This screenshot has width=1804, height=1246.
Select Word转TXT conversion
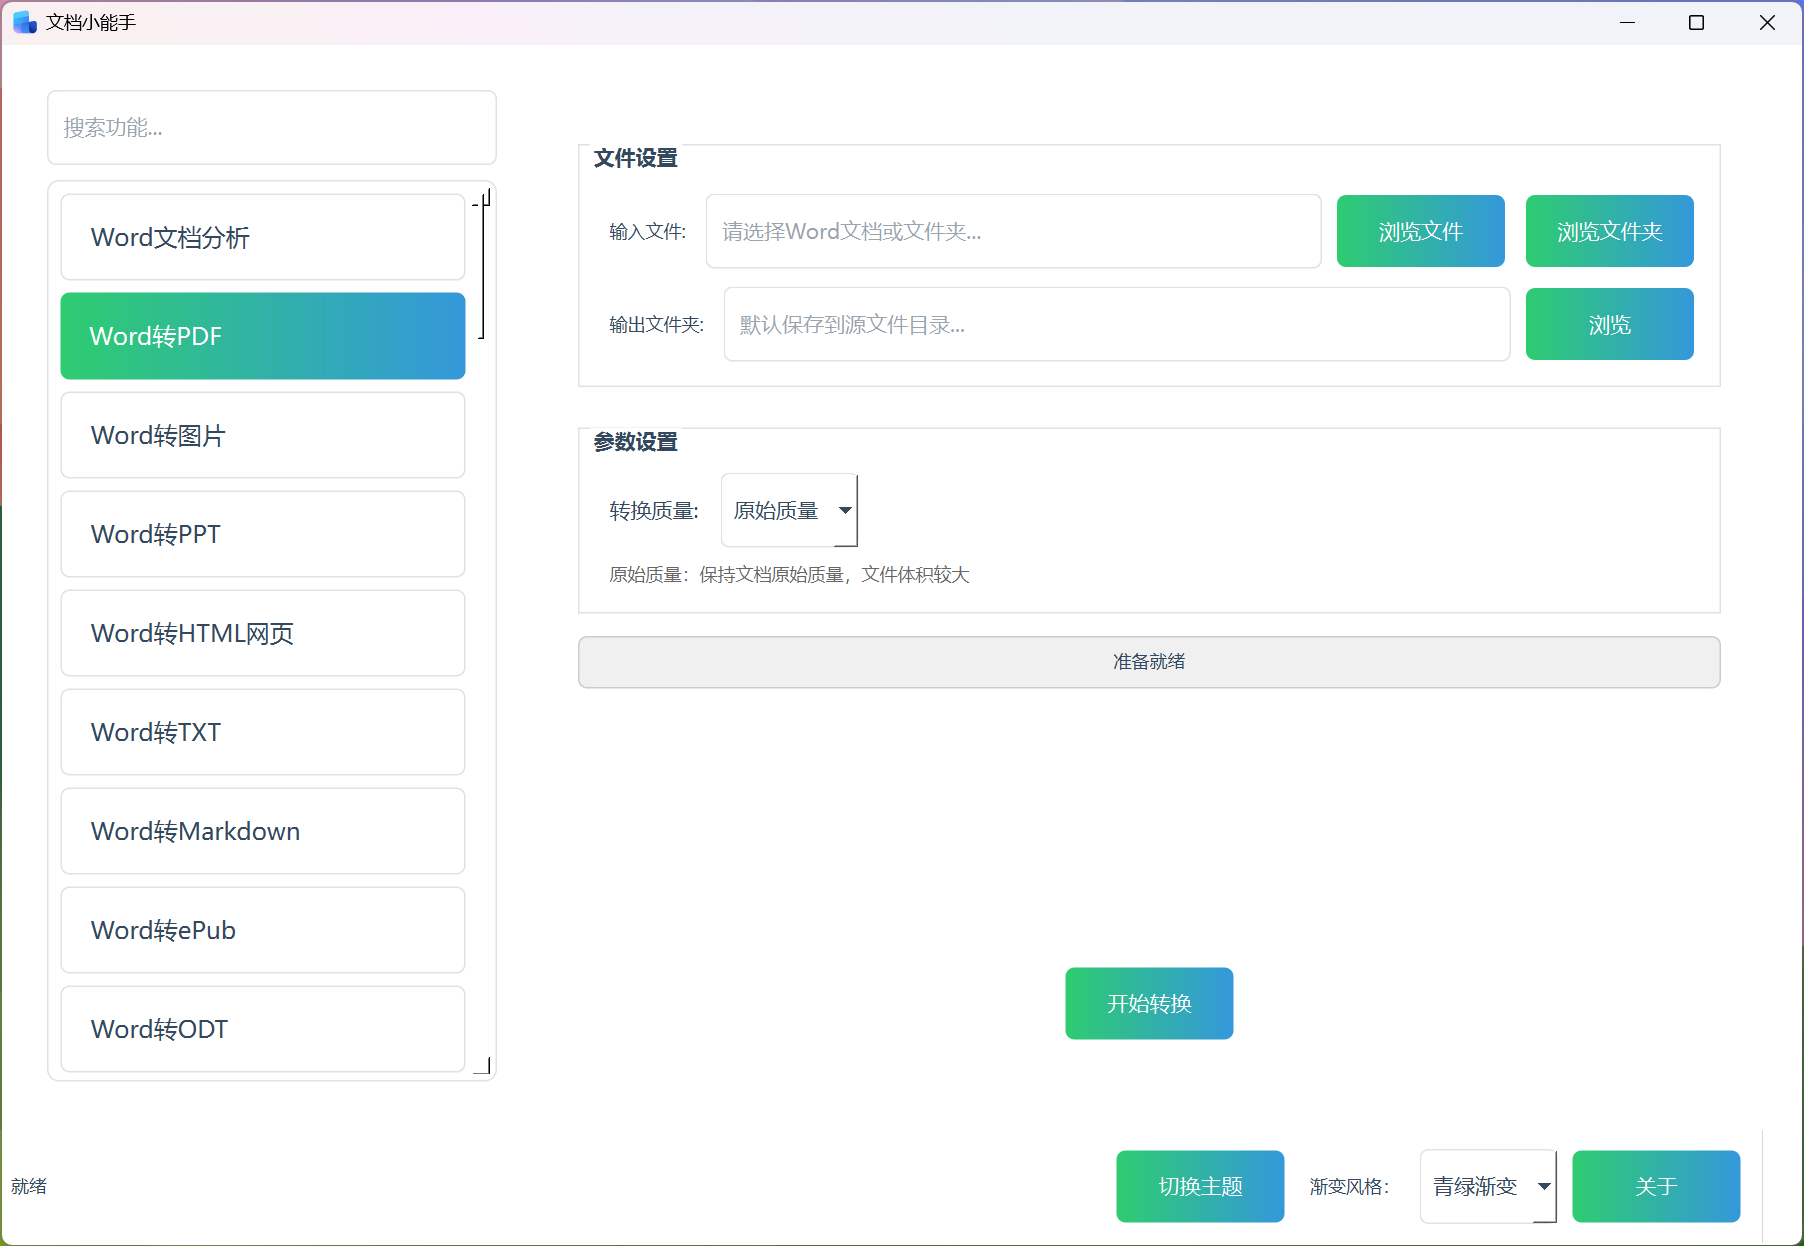[262, 732]
